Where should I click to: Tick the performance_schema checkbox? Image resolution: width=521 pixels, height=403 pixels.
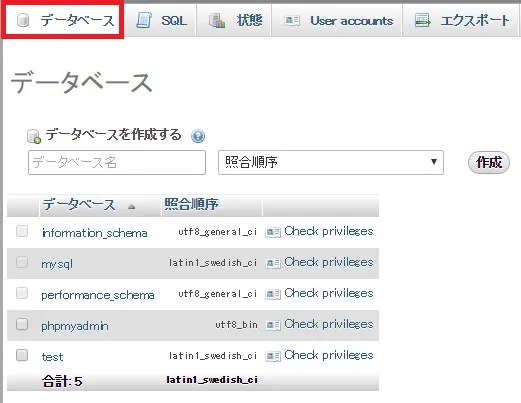tap(22, 293)
